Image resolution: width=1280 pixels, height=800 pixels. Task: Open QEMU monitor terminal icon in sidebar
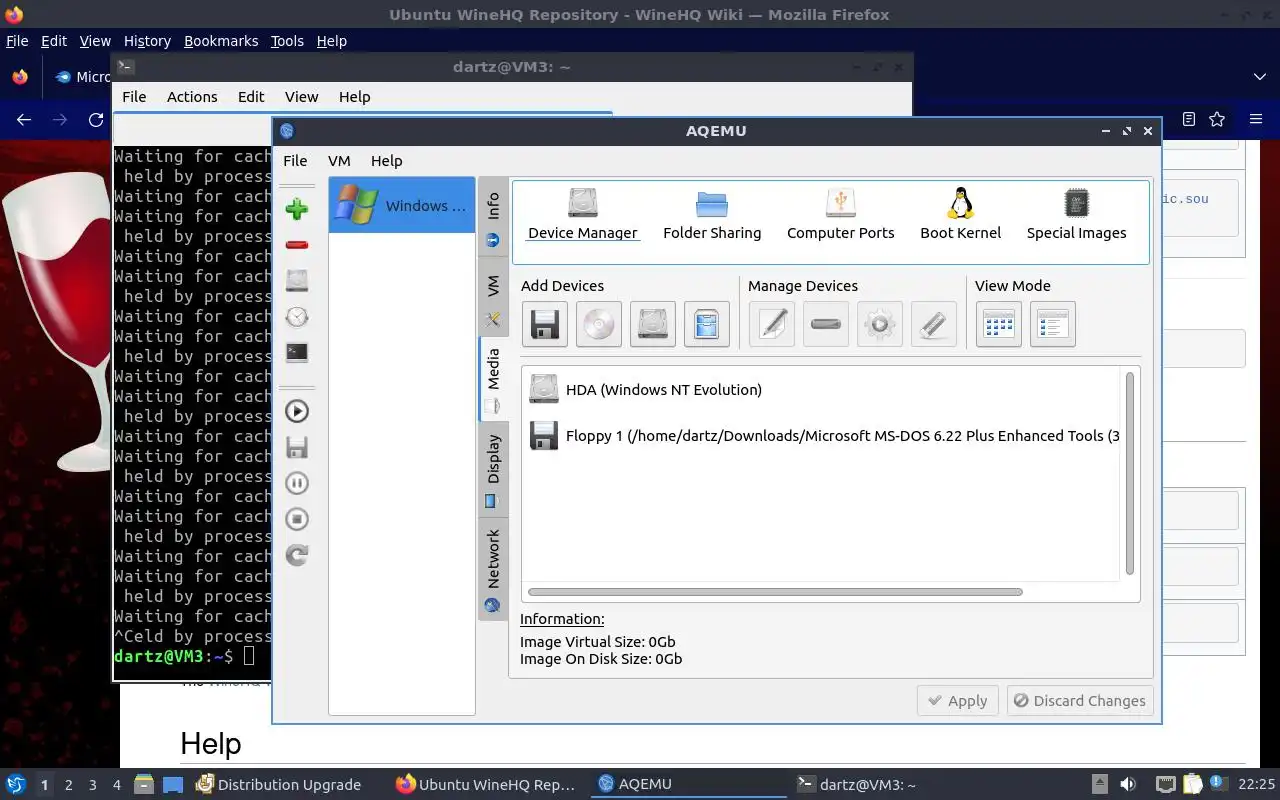(297, 352)
